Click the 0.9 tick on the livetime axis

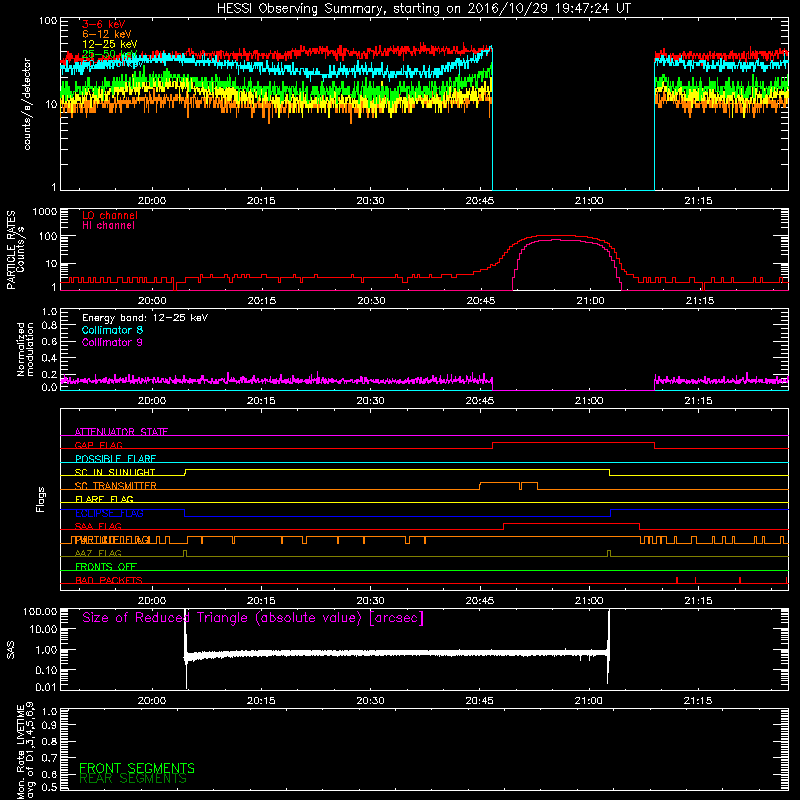click(x=49, y=725)
